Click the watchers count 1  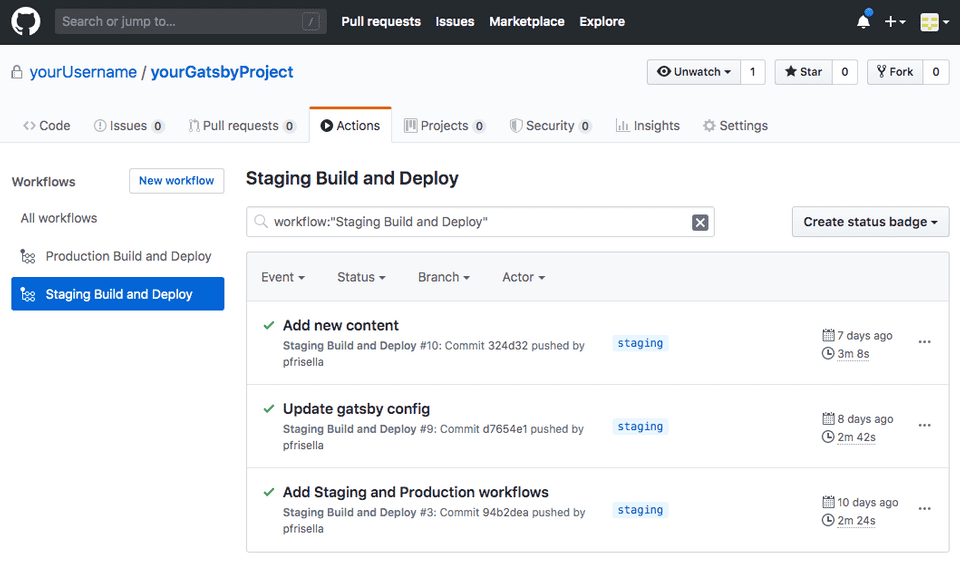(x=752, y=72)
